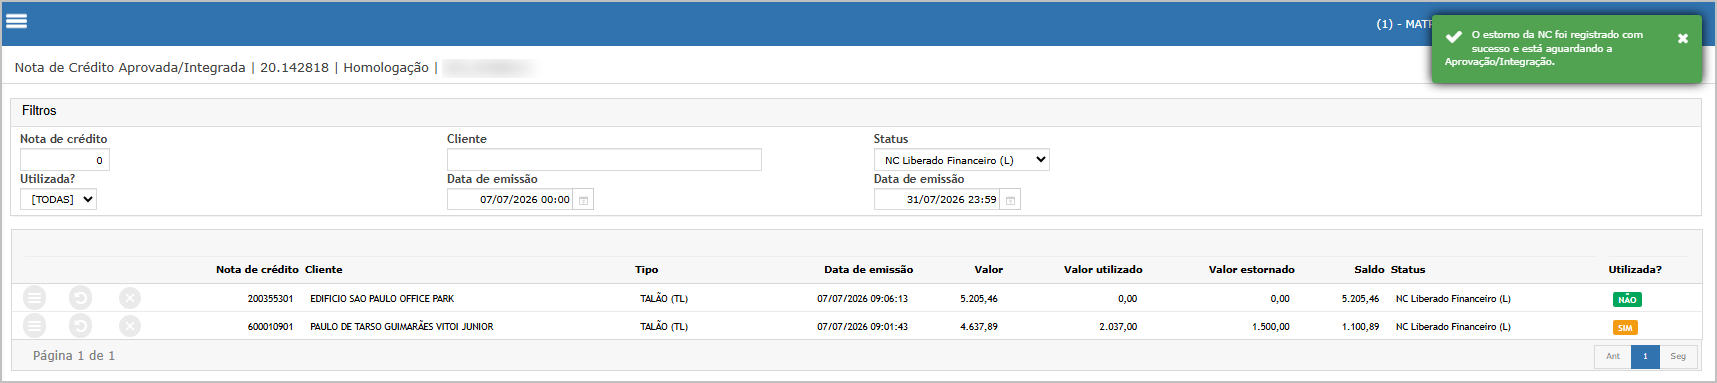Viewport: 1717px width, 383px height.
Task: Click credit note number 600010901
Action: pos(270,327)
